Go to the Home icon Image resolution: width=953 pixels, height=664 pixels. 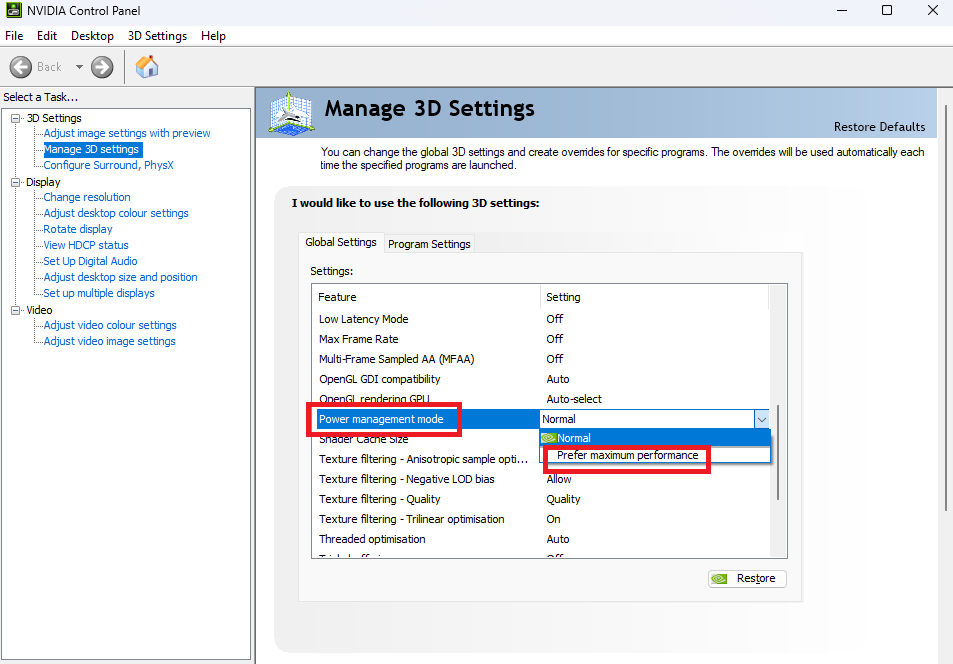146,67
